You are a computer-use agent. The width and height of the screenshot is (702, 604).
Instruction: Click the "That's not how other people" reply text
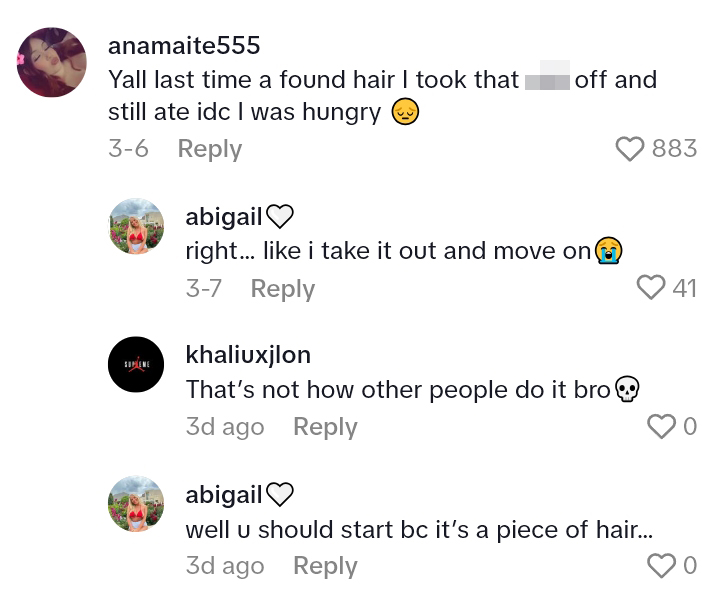tap(398, 390)
